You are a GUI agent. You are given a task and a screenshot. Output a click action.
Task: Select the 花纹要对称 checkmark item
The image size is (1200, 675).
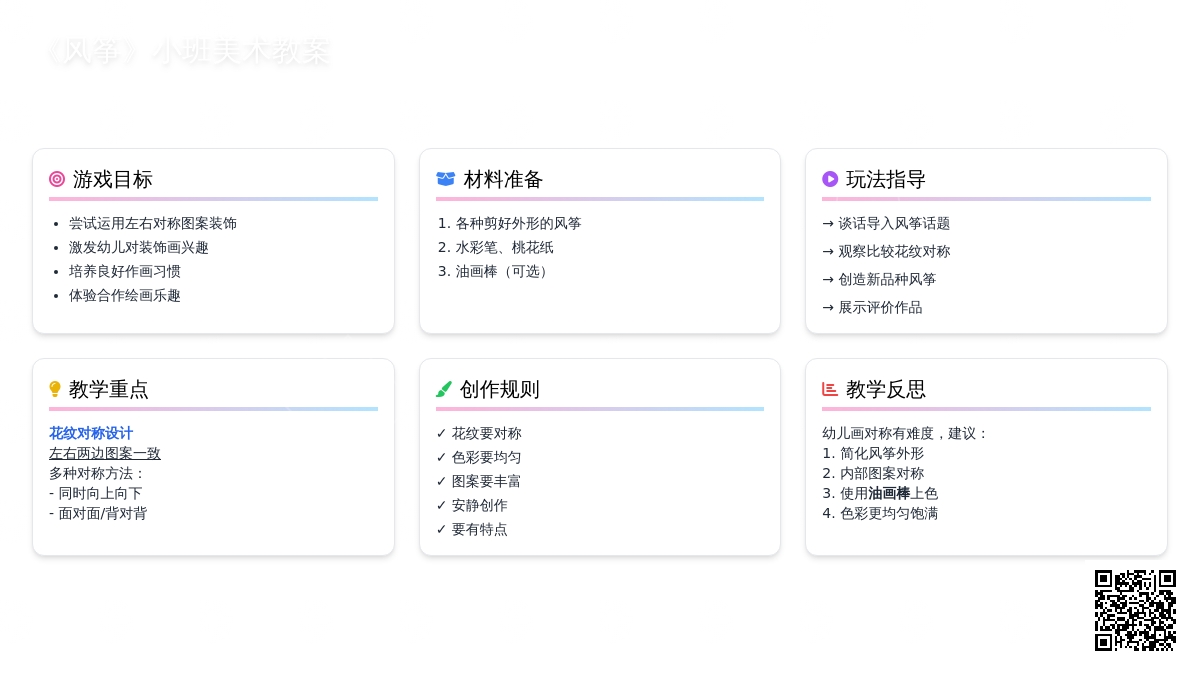coord(479,433)
